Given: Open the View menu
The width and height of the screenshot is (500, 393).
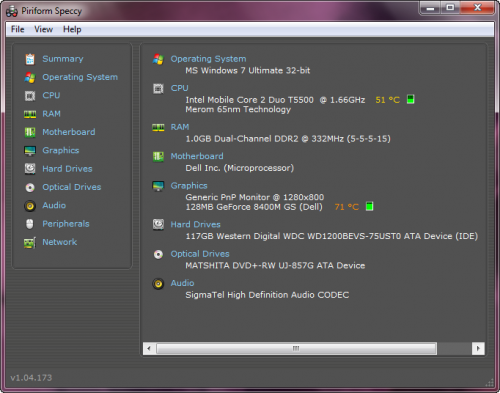Looking at the screenshot, I should point(43,29).
